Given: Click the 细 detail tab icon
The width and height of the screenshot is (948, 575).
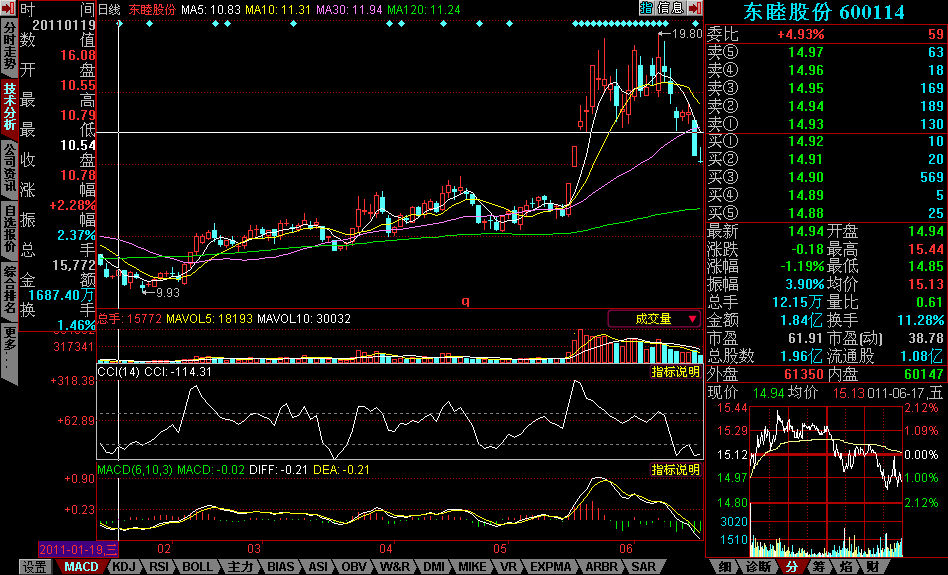Looking at the screenshot, I should point(724,567).
